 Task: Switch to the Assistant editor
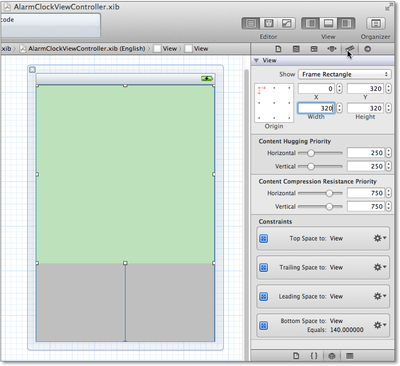269,23
